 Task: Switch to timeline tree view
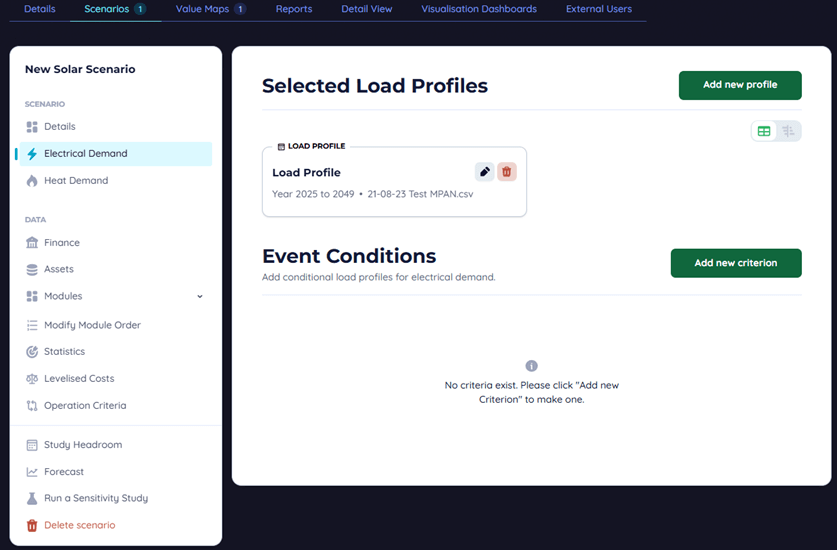click(x=788, y=131)
